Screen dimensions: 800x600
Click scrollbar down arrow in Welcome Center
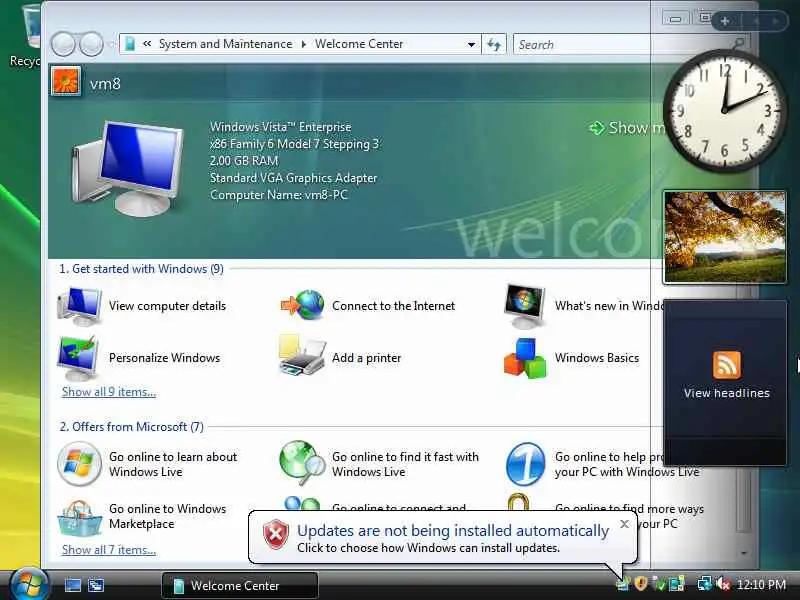743,553
